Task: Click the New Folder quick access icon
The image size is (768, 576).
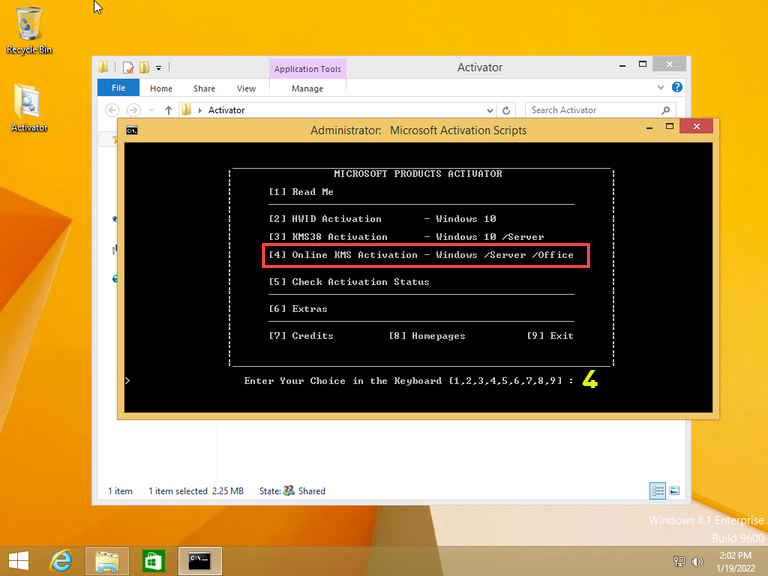Action: (144, 68)
